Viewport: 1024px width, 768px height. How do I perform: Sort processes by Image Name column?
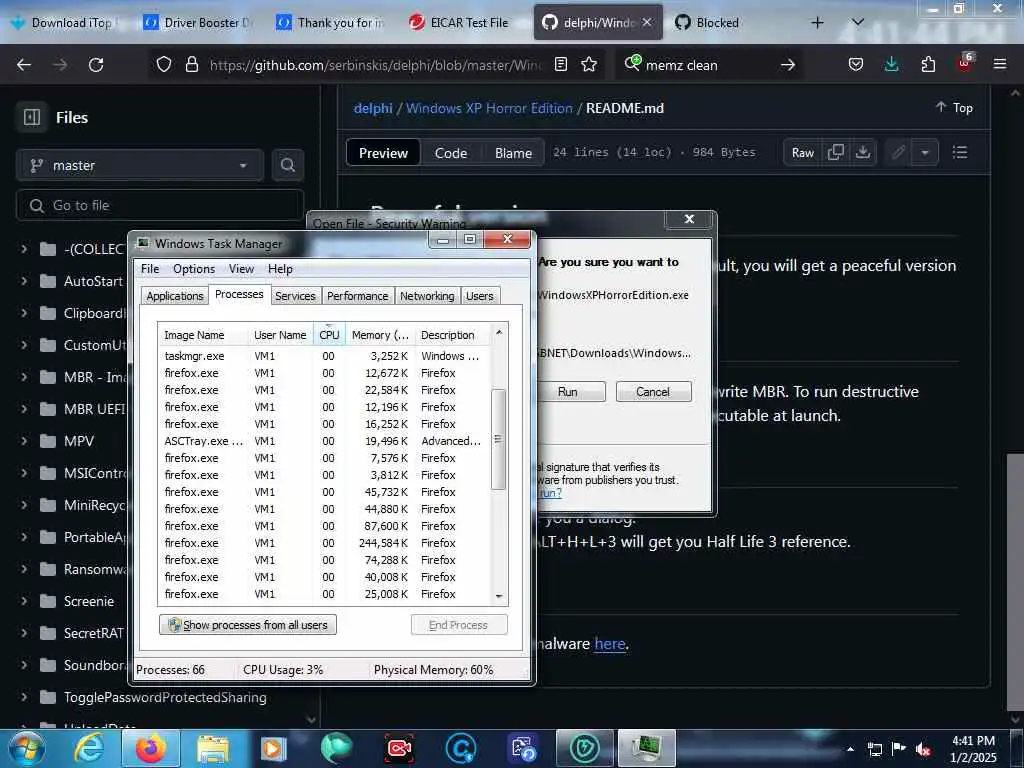click(203, 334)
